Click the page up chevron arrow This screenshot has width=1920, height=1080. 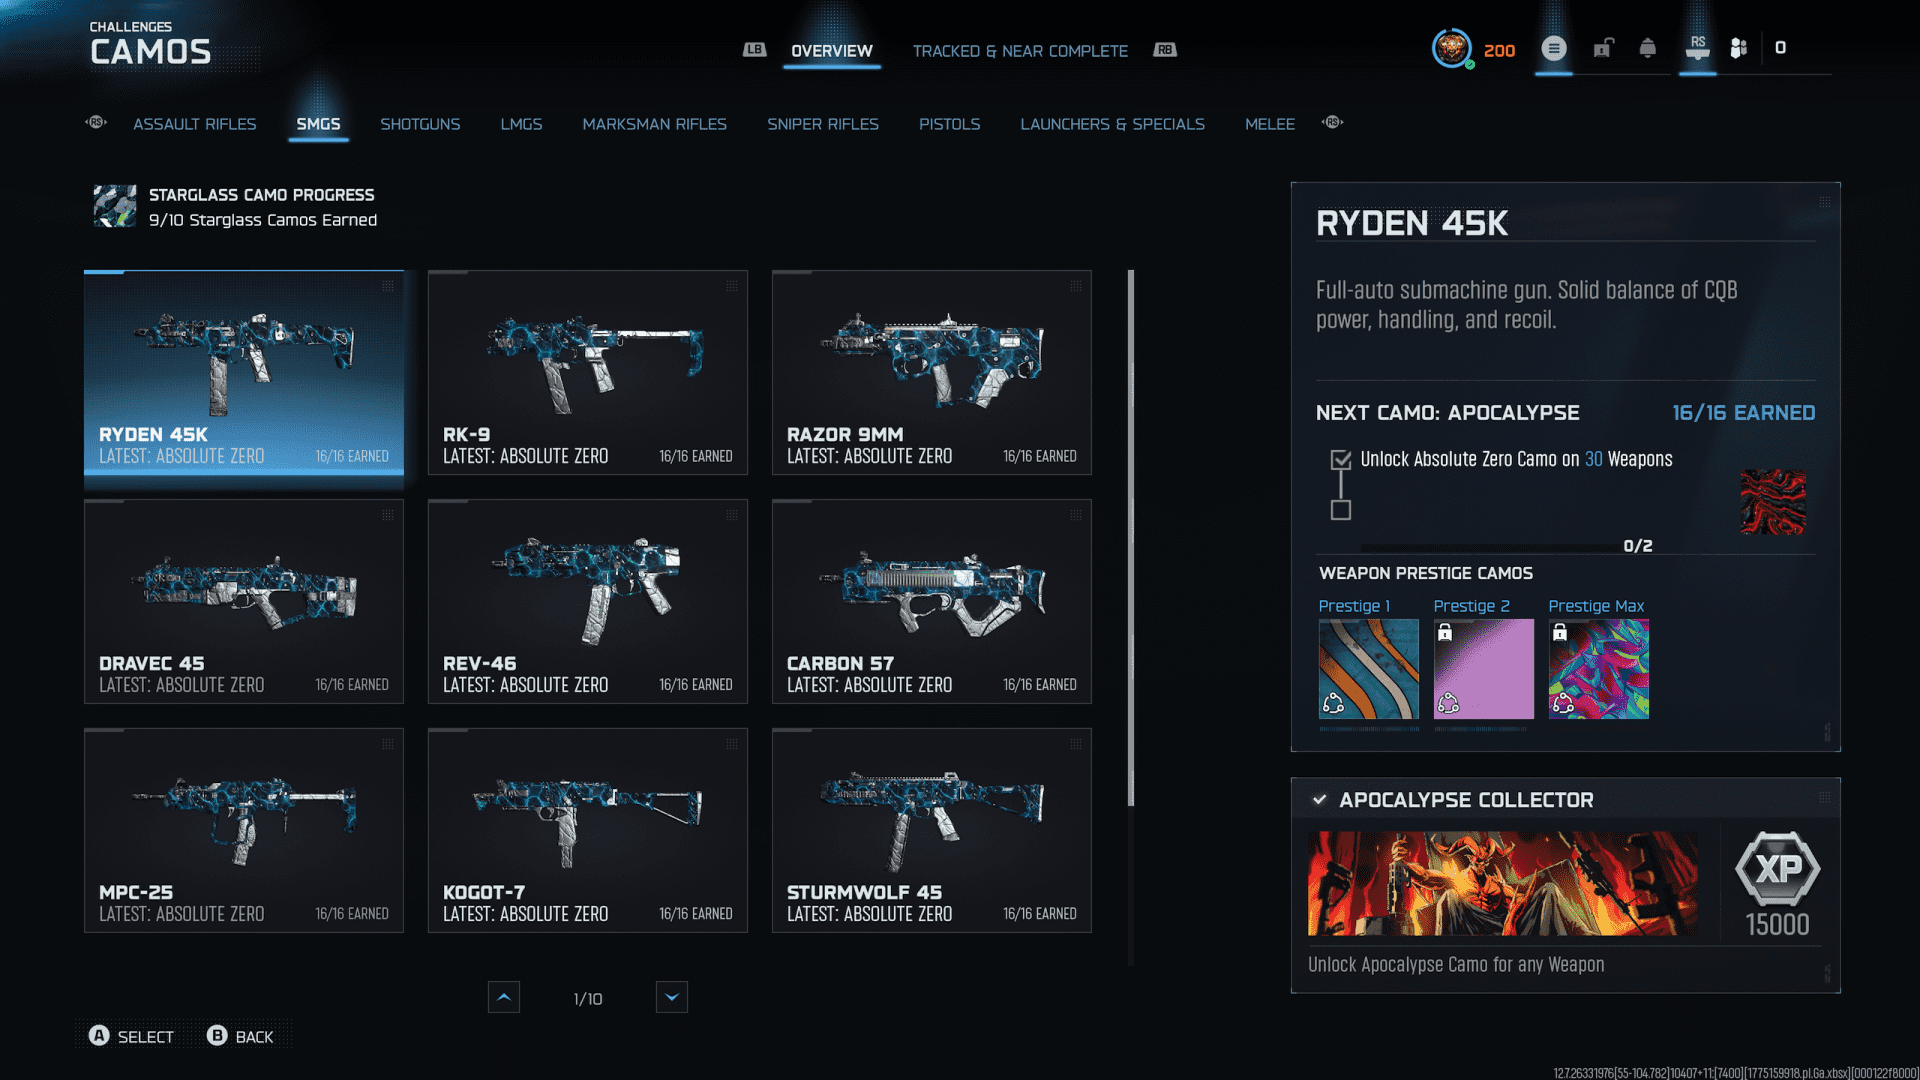504,997
